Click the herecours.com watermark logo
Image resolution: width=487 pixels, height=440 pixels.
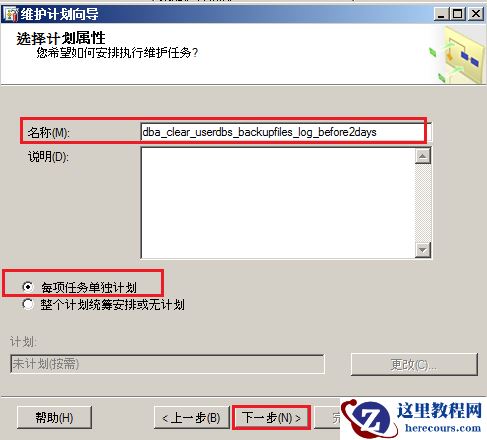click(413, 419)
